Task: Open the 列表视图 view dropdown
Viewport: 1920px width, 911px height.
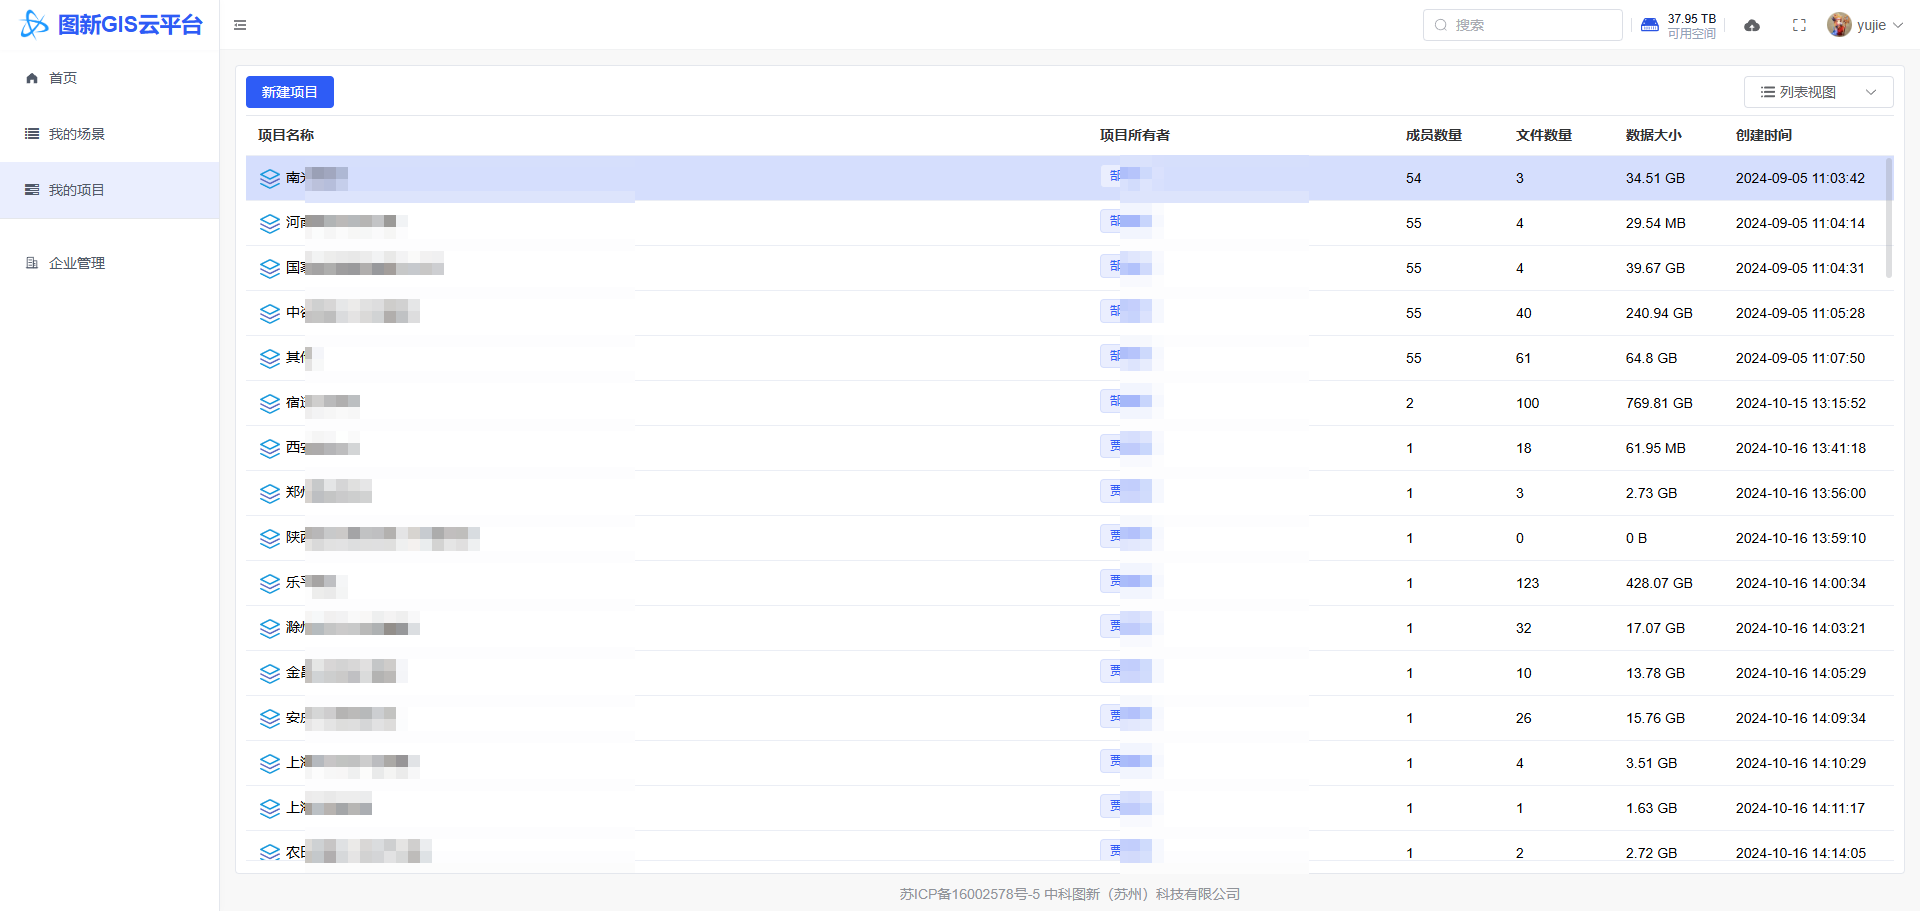Action: coord(1818,92)
